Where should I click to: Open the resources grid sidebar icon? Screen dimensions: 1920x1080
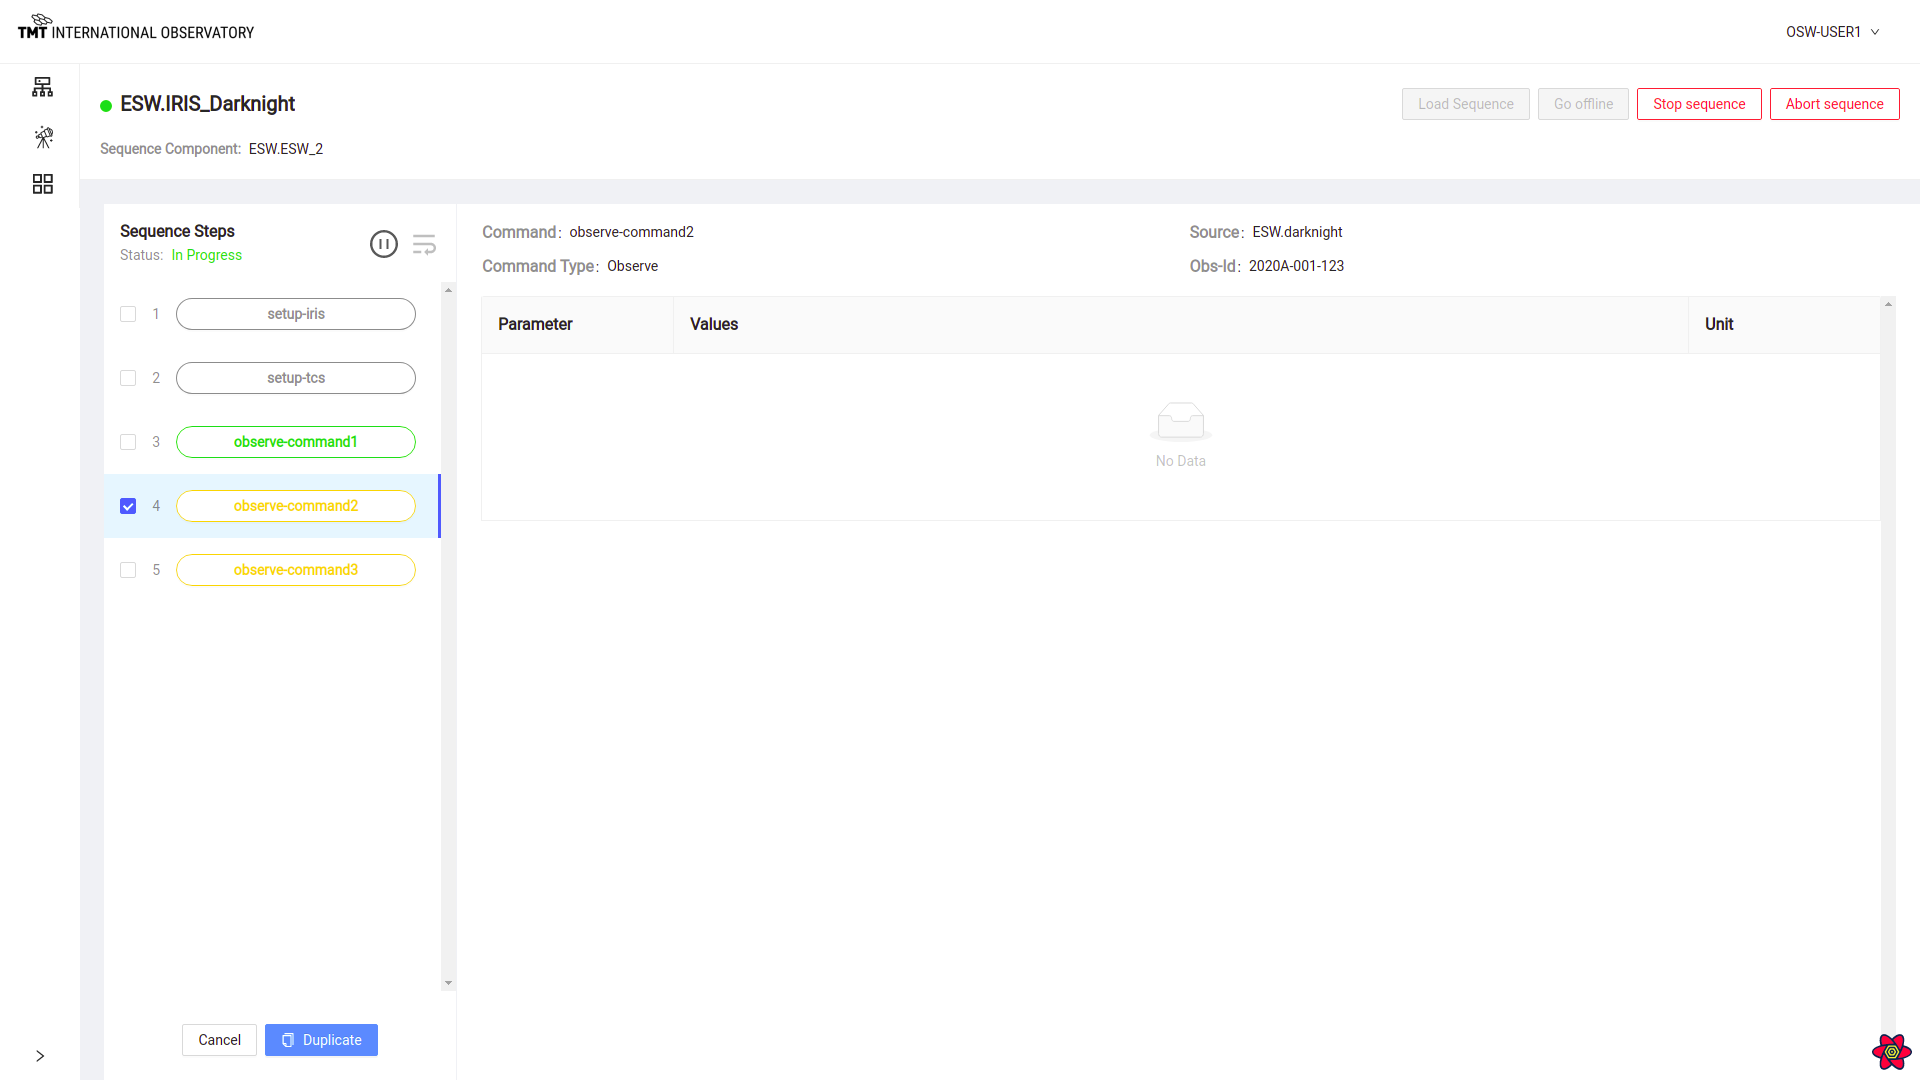click(x=42, y=184)
